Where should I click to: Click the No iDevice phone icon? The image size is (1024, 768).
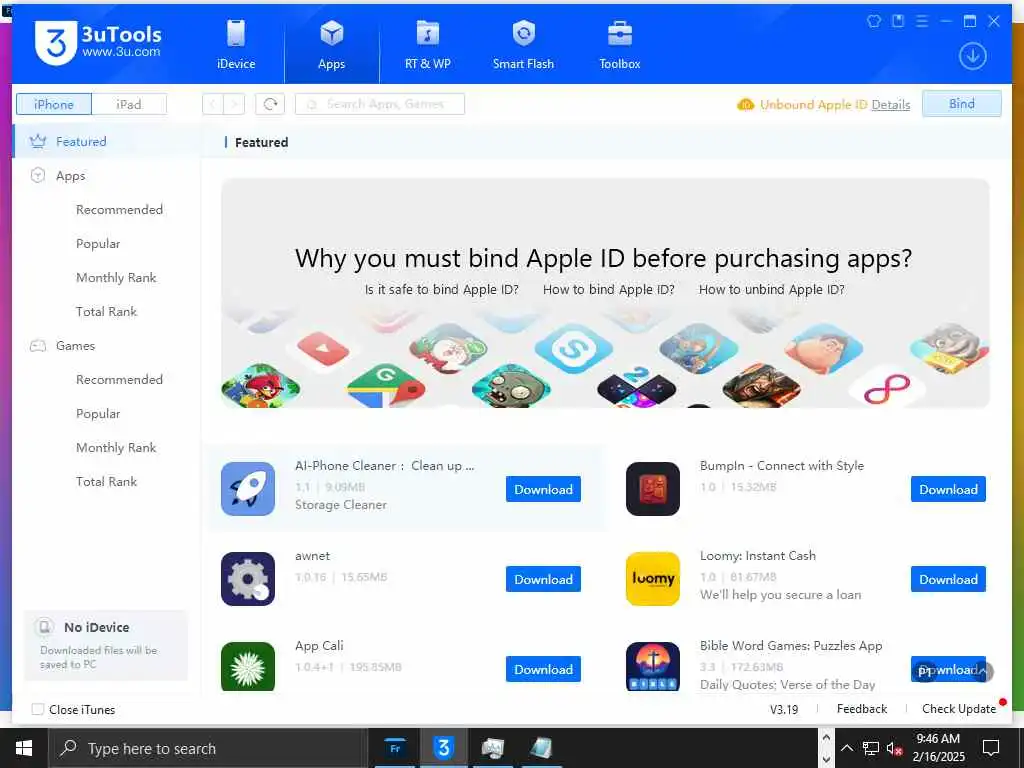44,627
